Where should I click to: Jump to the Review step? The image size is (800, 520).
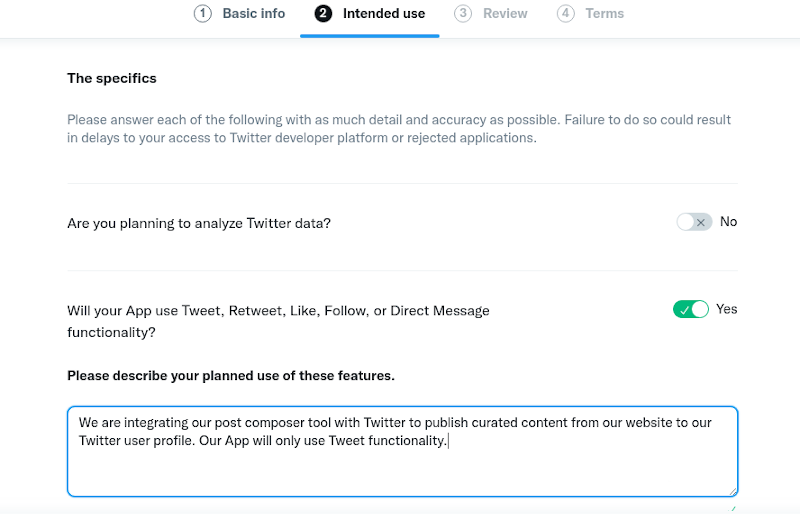tap(505, 14)
